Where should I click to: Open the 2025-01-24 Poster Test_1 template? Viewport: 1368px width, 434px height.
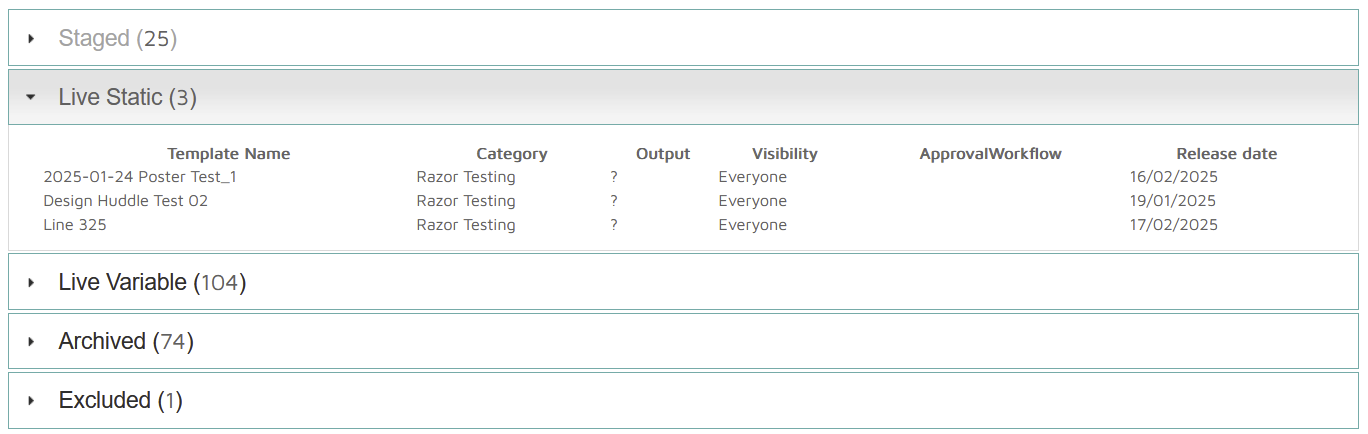point(140,177)
